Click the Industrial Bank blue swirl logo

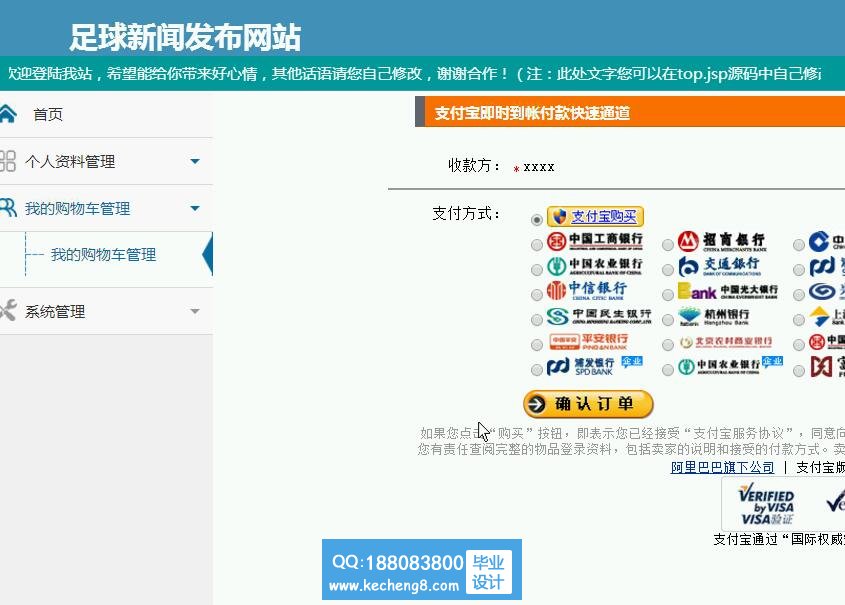coord(827,291)
